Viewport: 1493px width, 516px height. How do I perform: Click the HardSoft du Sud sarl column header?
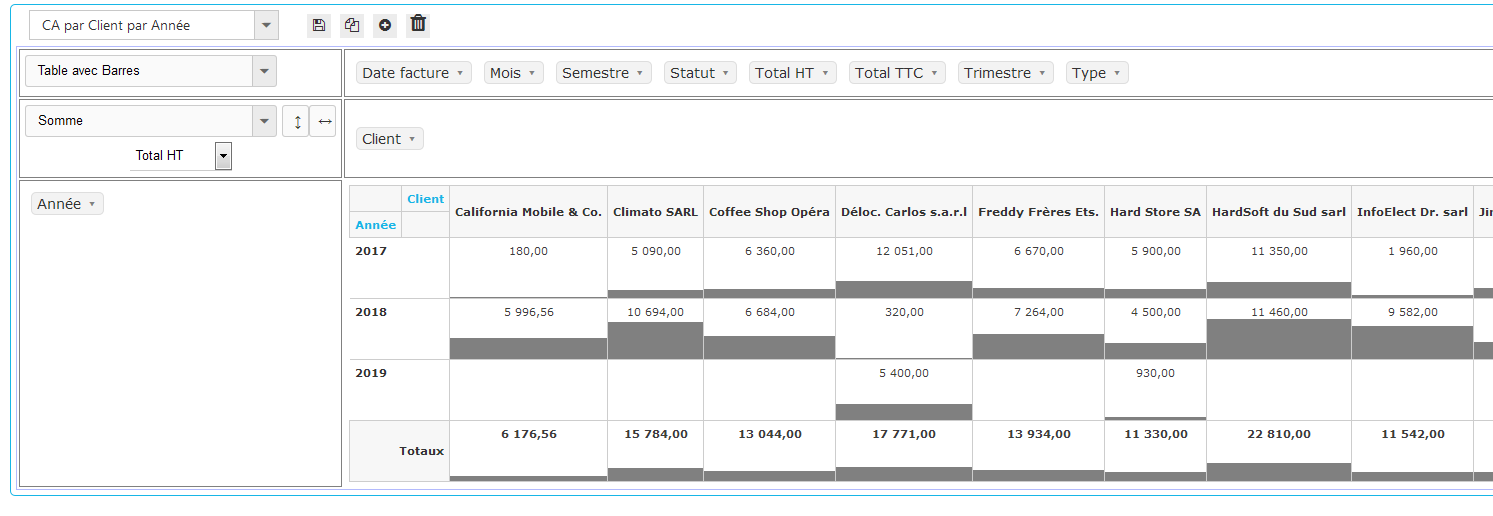1278,212
